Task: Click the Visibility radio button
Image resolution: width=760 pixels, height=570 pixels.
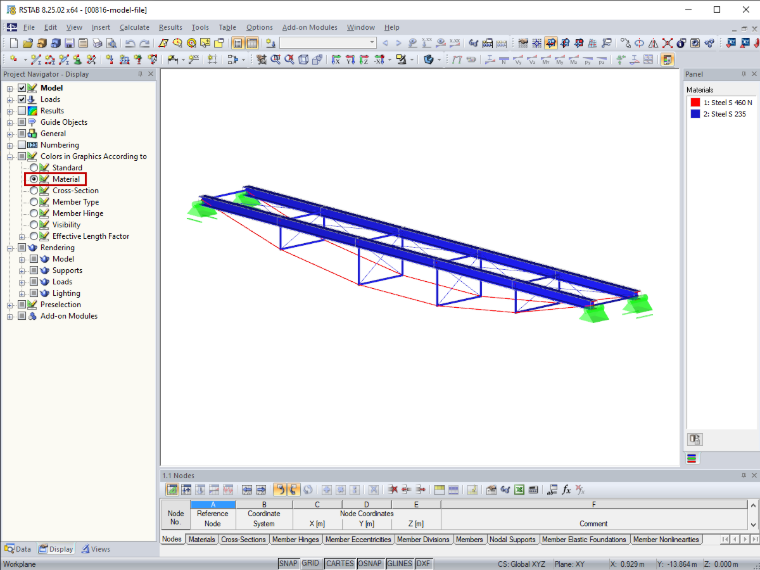Action: [33, 224]
